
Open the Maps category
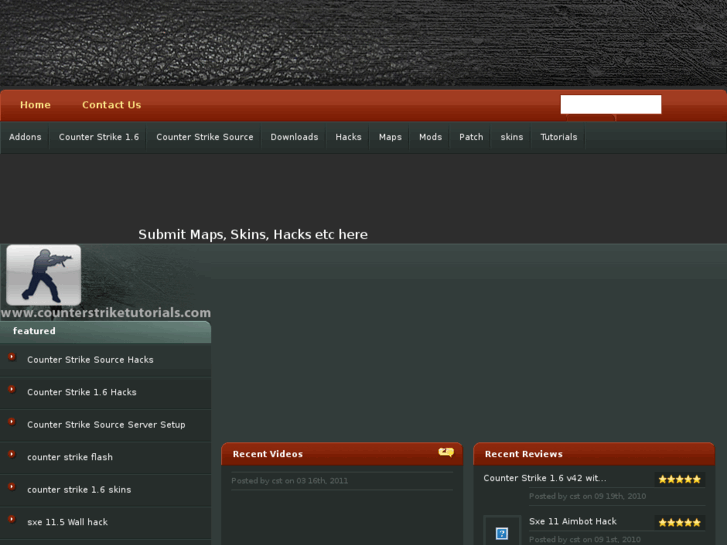[x=390, y=137]
